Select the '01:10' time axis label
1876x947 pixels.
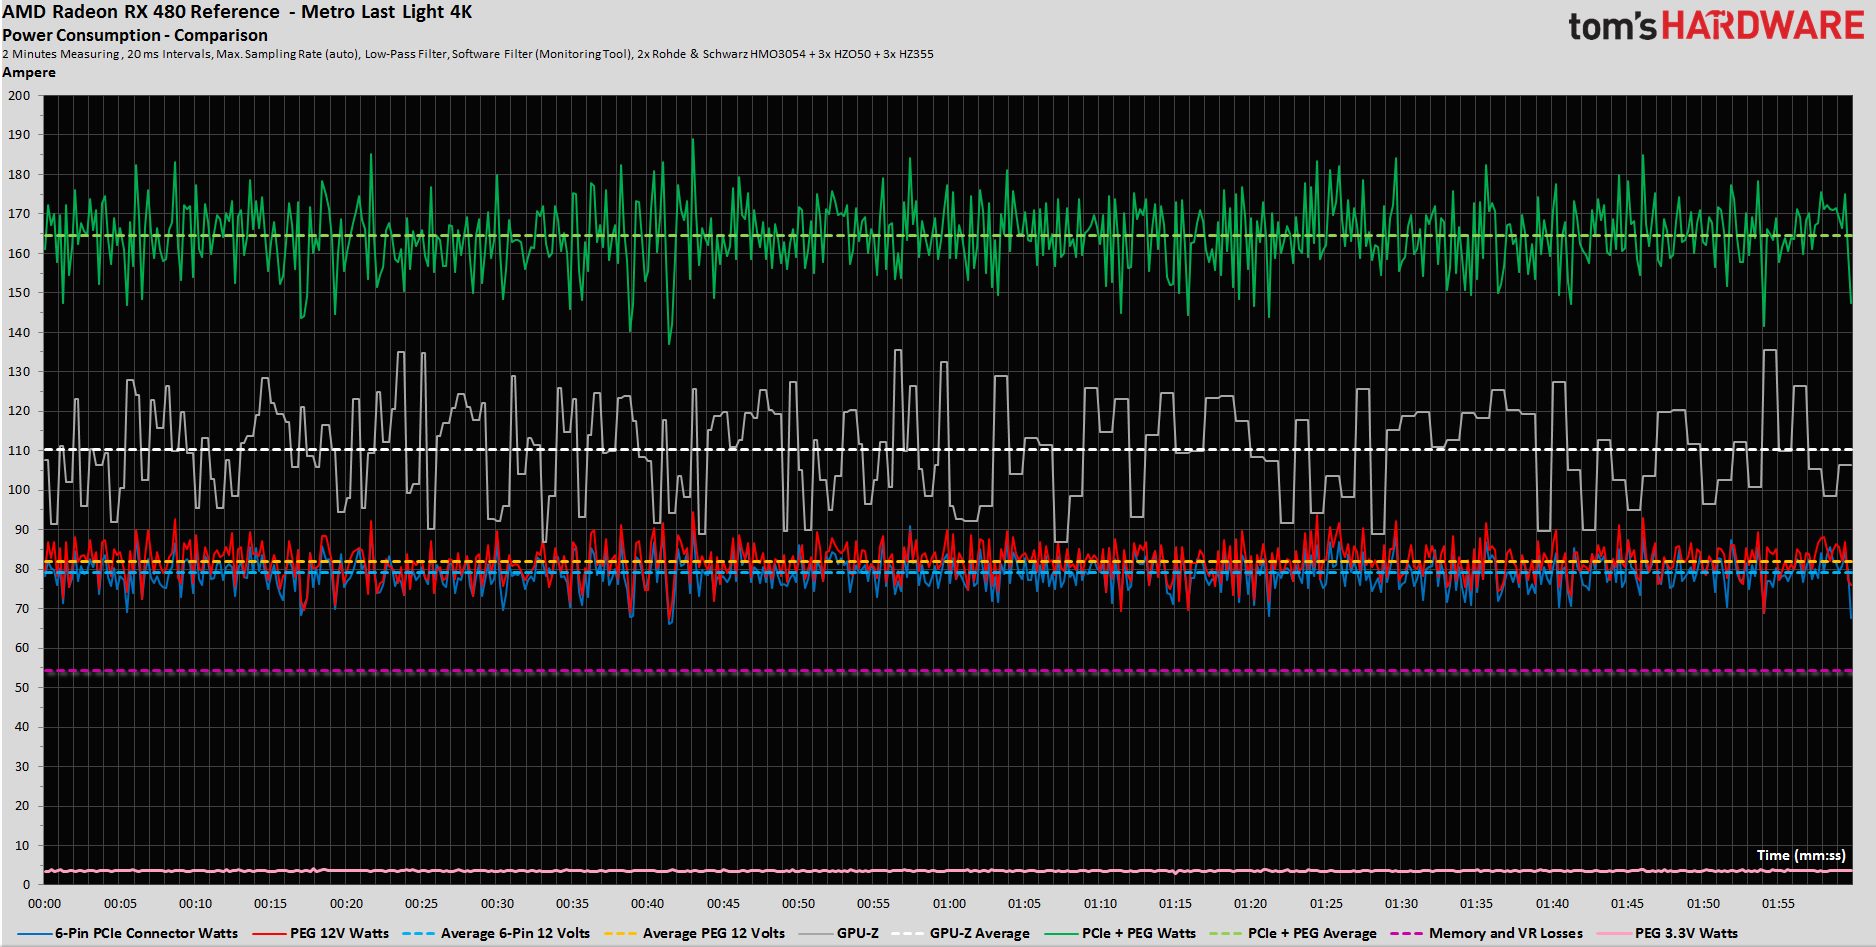point(1100,904)
